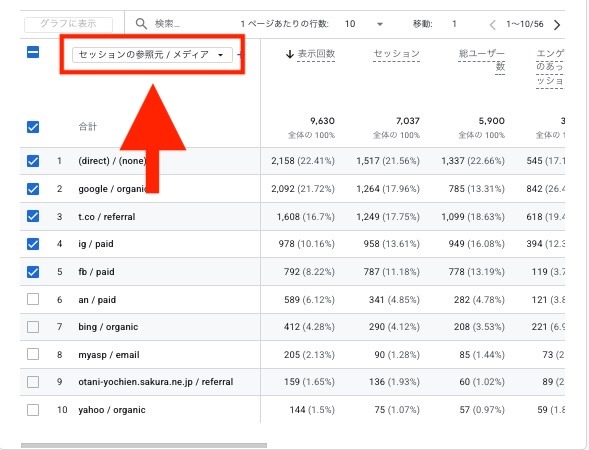
Task: Click cell 1,264 (17.96%)
Action: [x=388, y=189]
